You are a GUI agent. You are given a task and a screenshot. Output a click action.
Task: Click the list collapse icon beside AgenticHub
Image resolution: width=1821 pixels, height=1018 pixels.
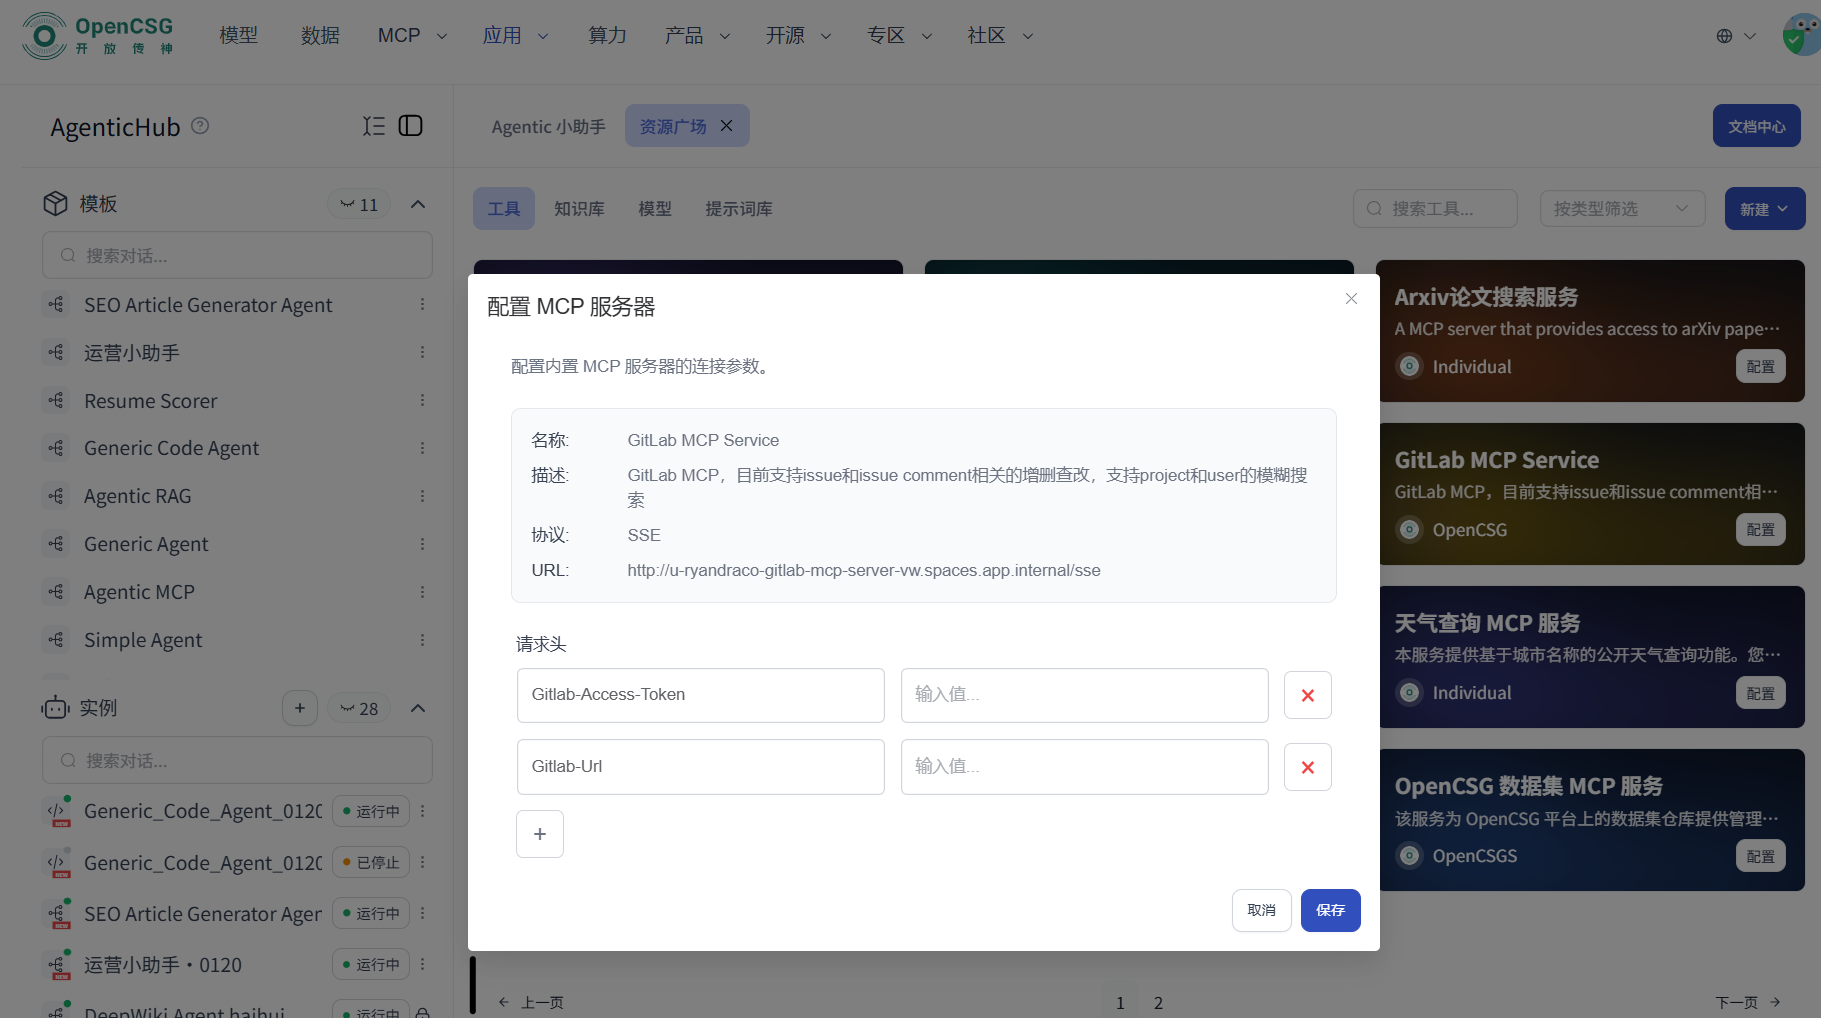pyautogui.click(x=373, y=126)
